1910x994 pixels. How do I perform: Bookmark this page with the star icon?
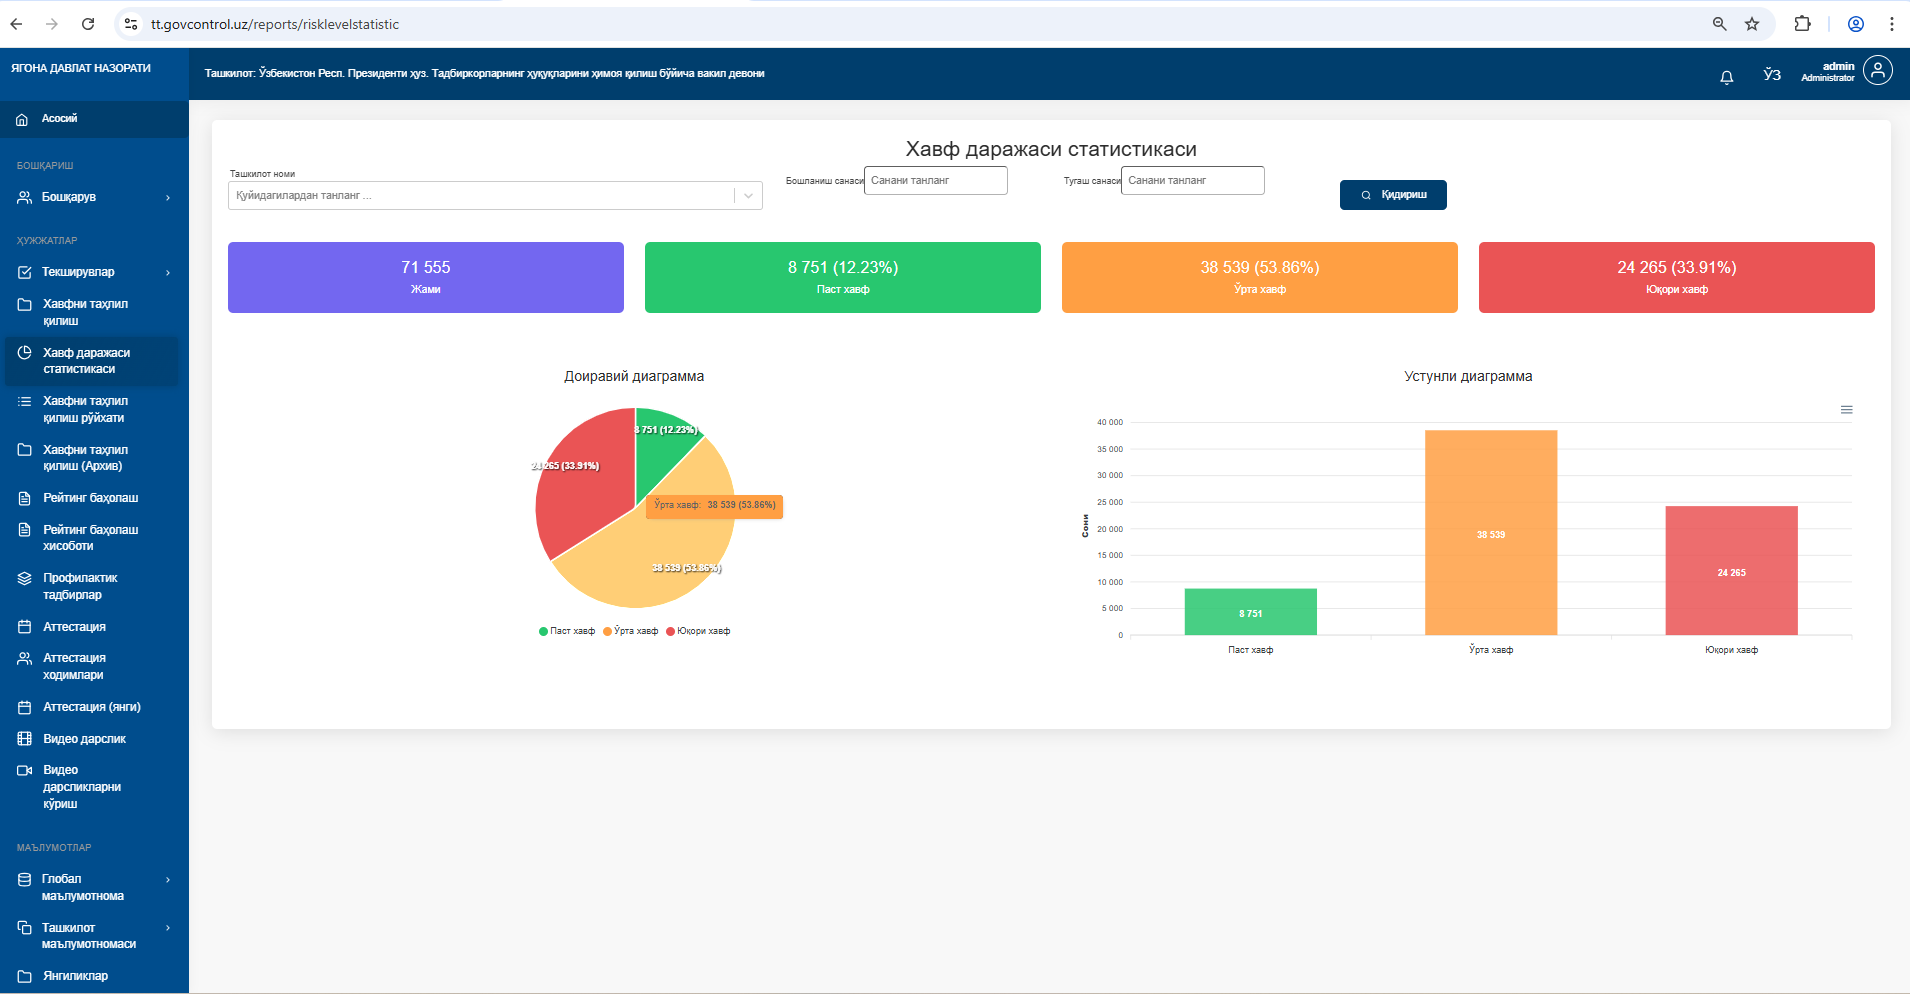pyautogui.click(x=1752, y=24)
